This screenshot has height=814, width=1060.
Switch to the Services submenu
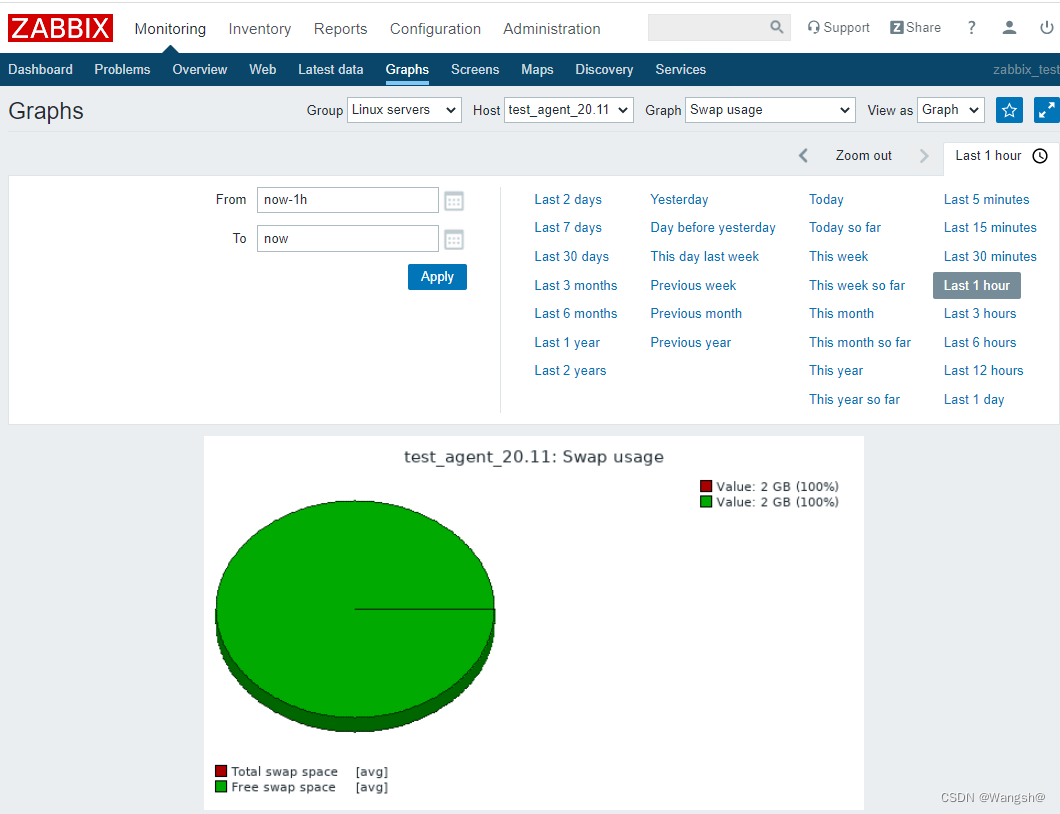(x=680, y=70)
